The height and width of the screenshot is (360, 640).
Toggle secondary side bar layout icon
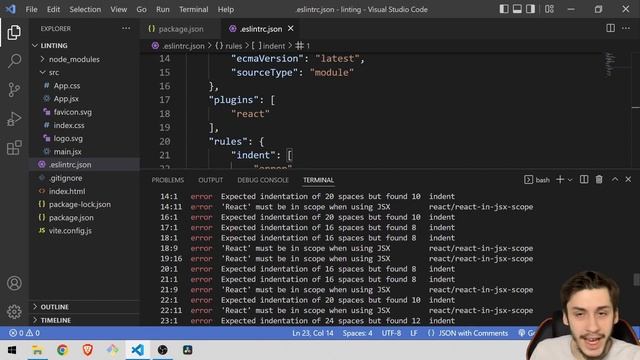(x=530, y=9)
